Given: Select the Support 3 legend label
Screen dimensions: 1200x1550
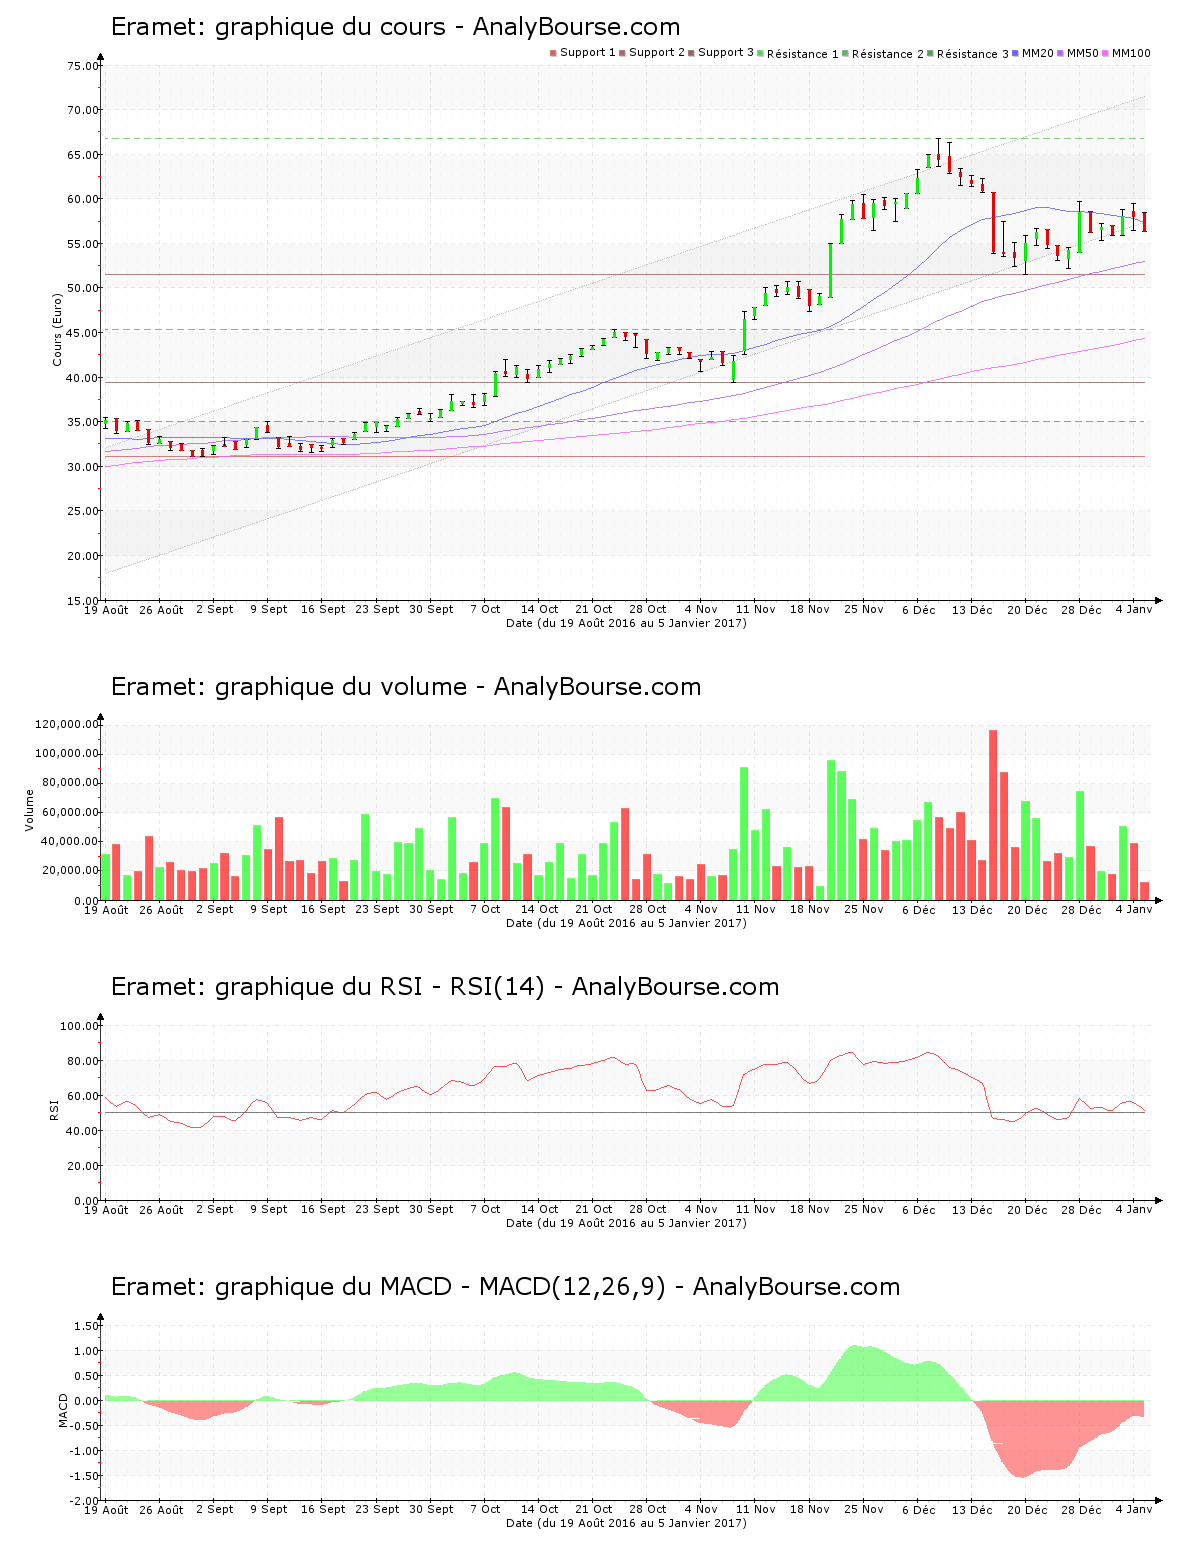Looking at the screenshot, I should [726, 53].
